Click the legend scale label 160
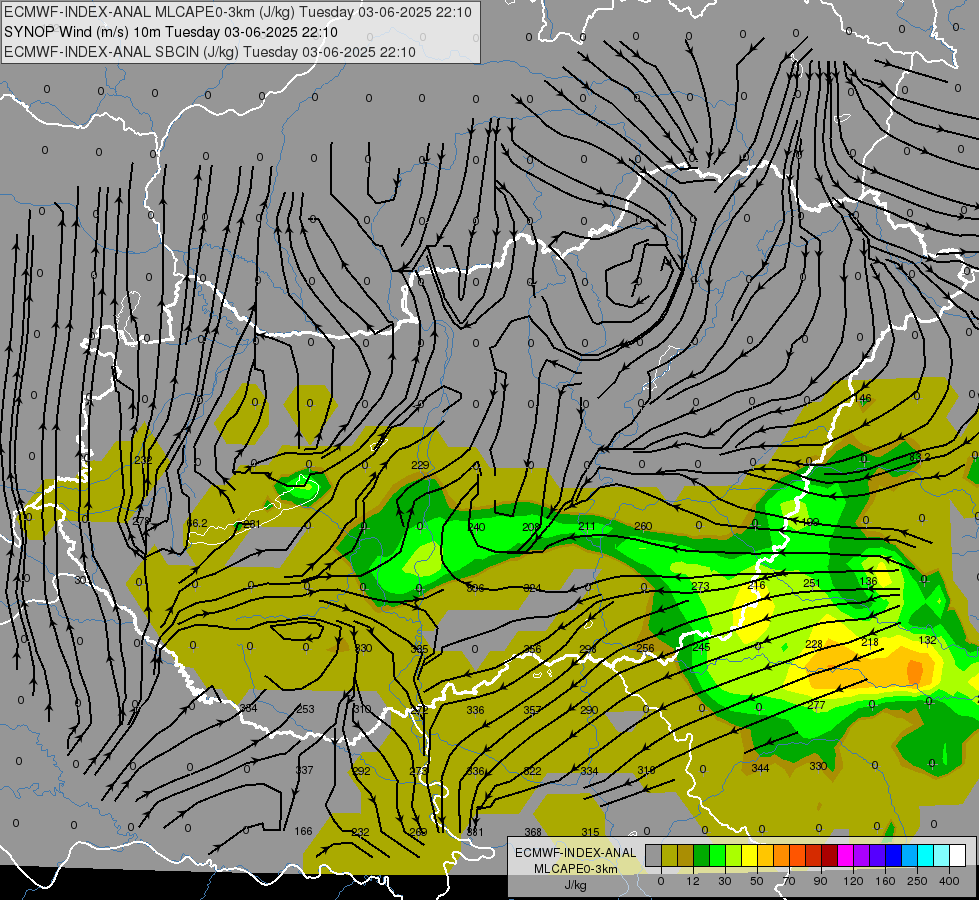 tap(885, 881)
